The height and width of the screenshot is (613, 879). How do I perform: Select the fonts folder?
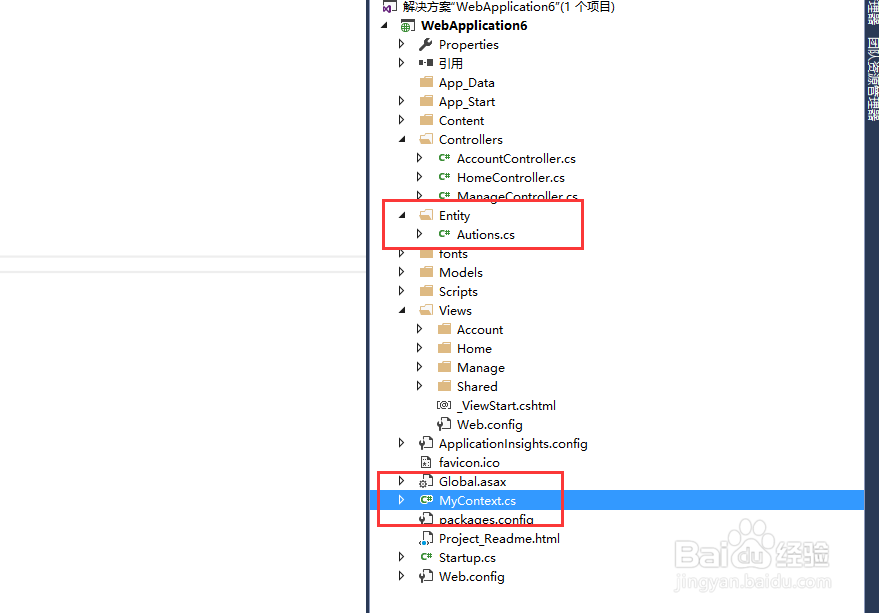pos(453,254)
